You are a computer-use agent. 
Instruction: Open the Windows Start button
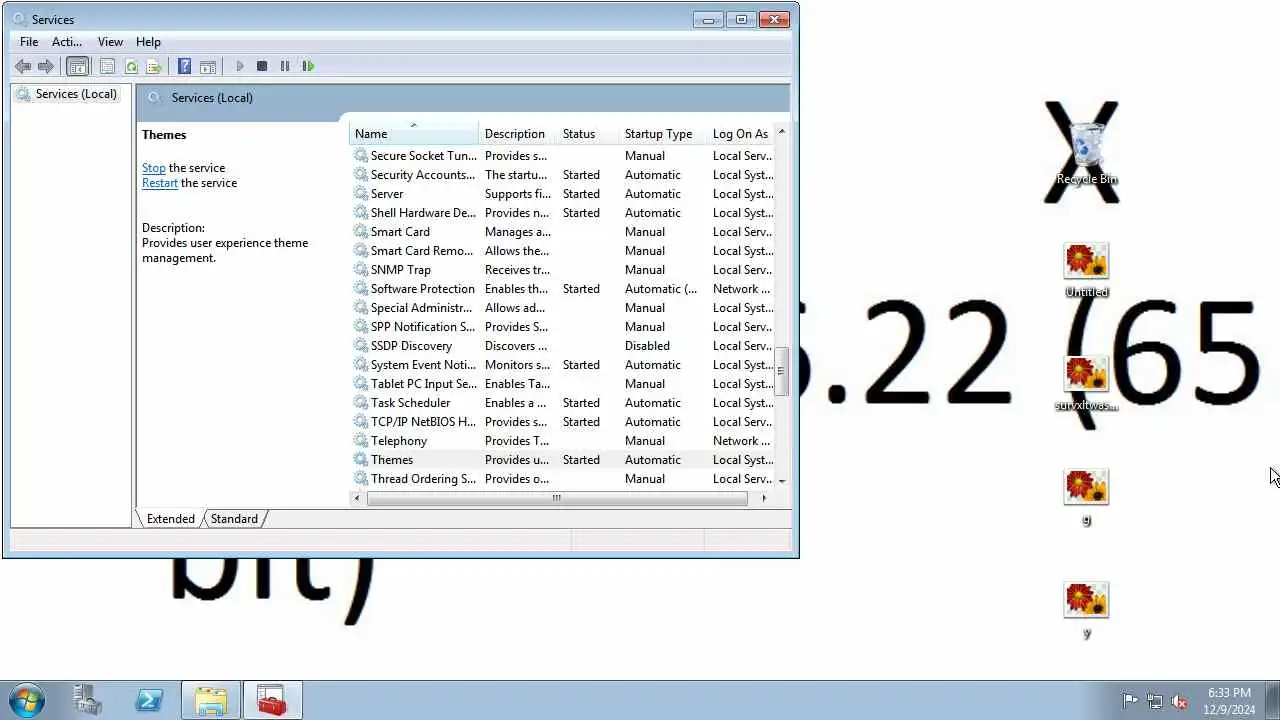tap(27, 700)
